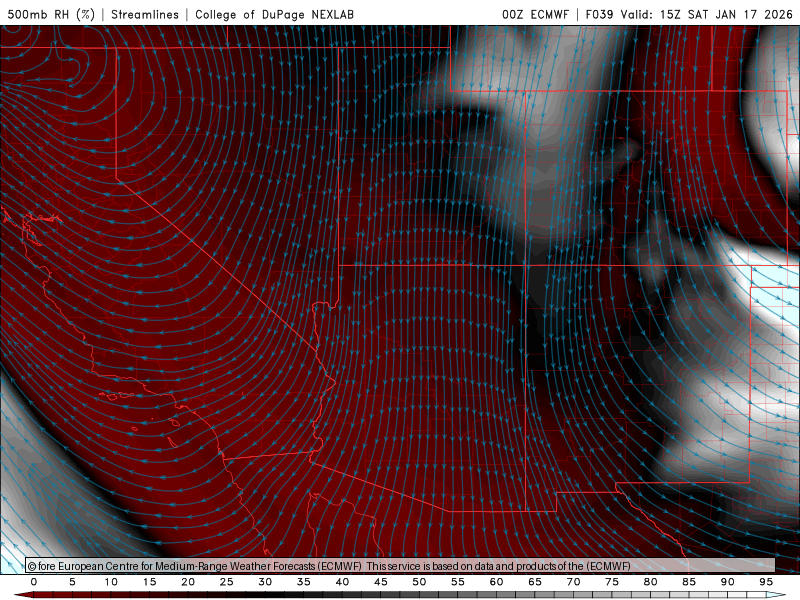This screenshot has height=600, width=800.
Task: Click the "40" label on the color scale
Action: [x=342, y=582]
